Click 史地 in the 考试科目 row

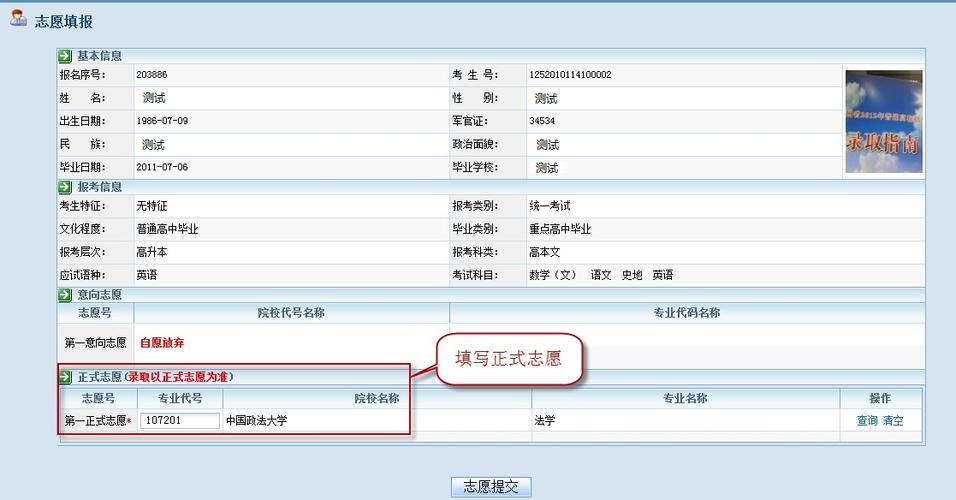coord(632,275)
